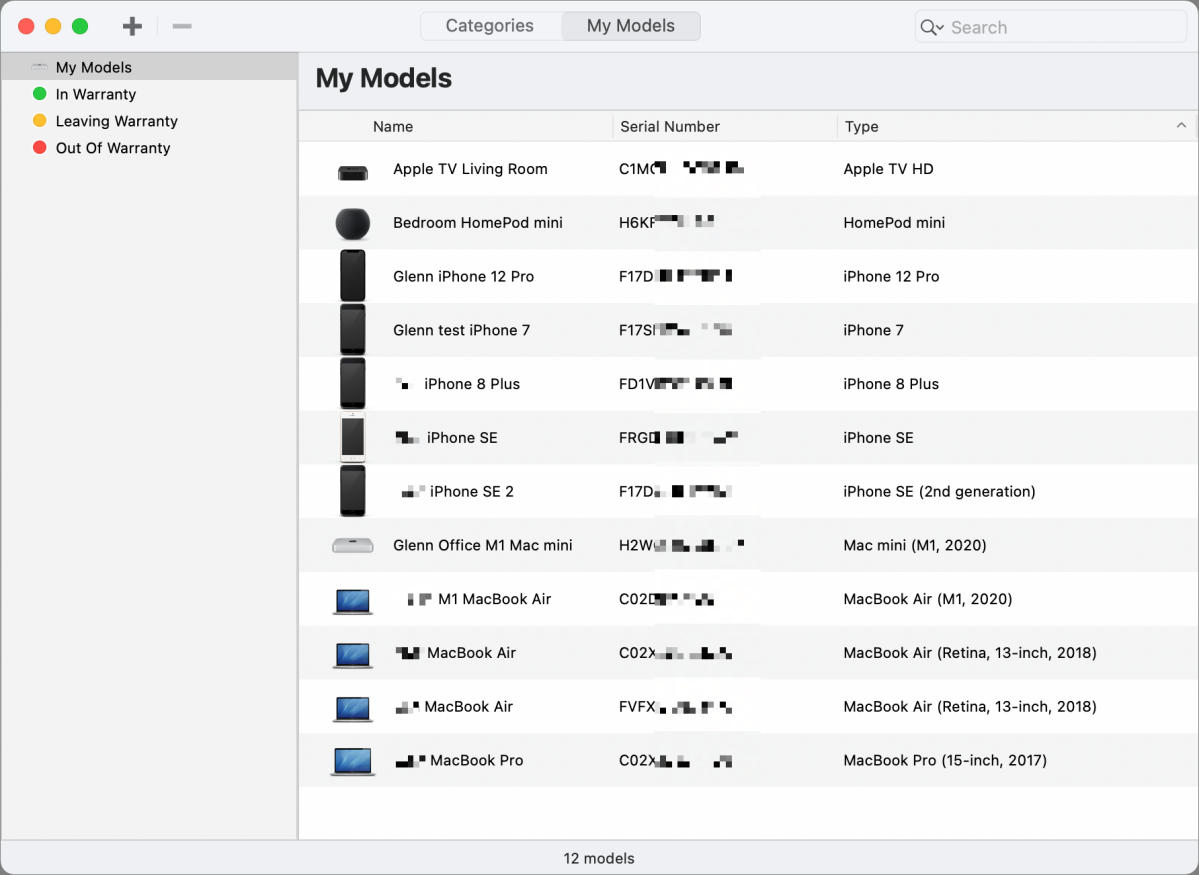
Task: Click the white iPhone SE device icon
Action: point(353,437)
